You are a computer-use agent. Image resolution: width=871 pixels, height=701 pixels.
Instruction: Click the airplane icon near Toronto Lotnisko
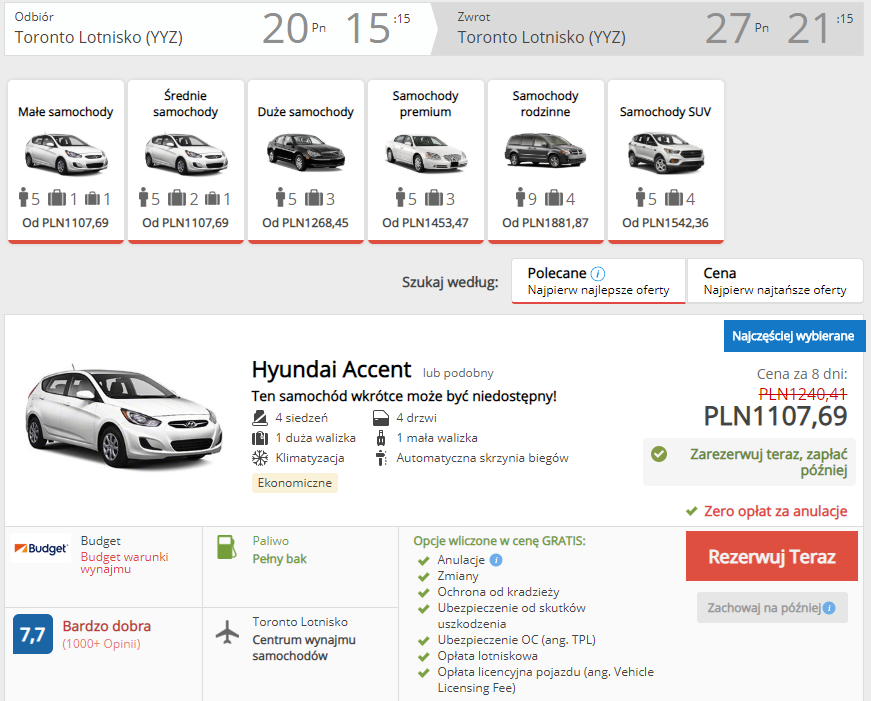[227, 632]
